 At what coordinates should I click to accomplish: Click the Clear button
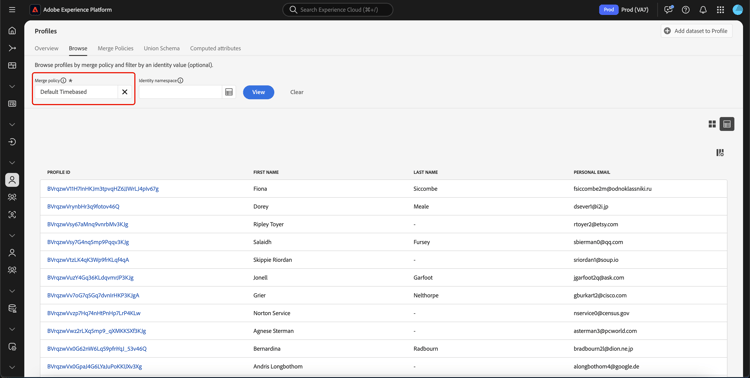point(297,92)
